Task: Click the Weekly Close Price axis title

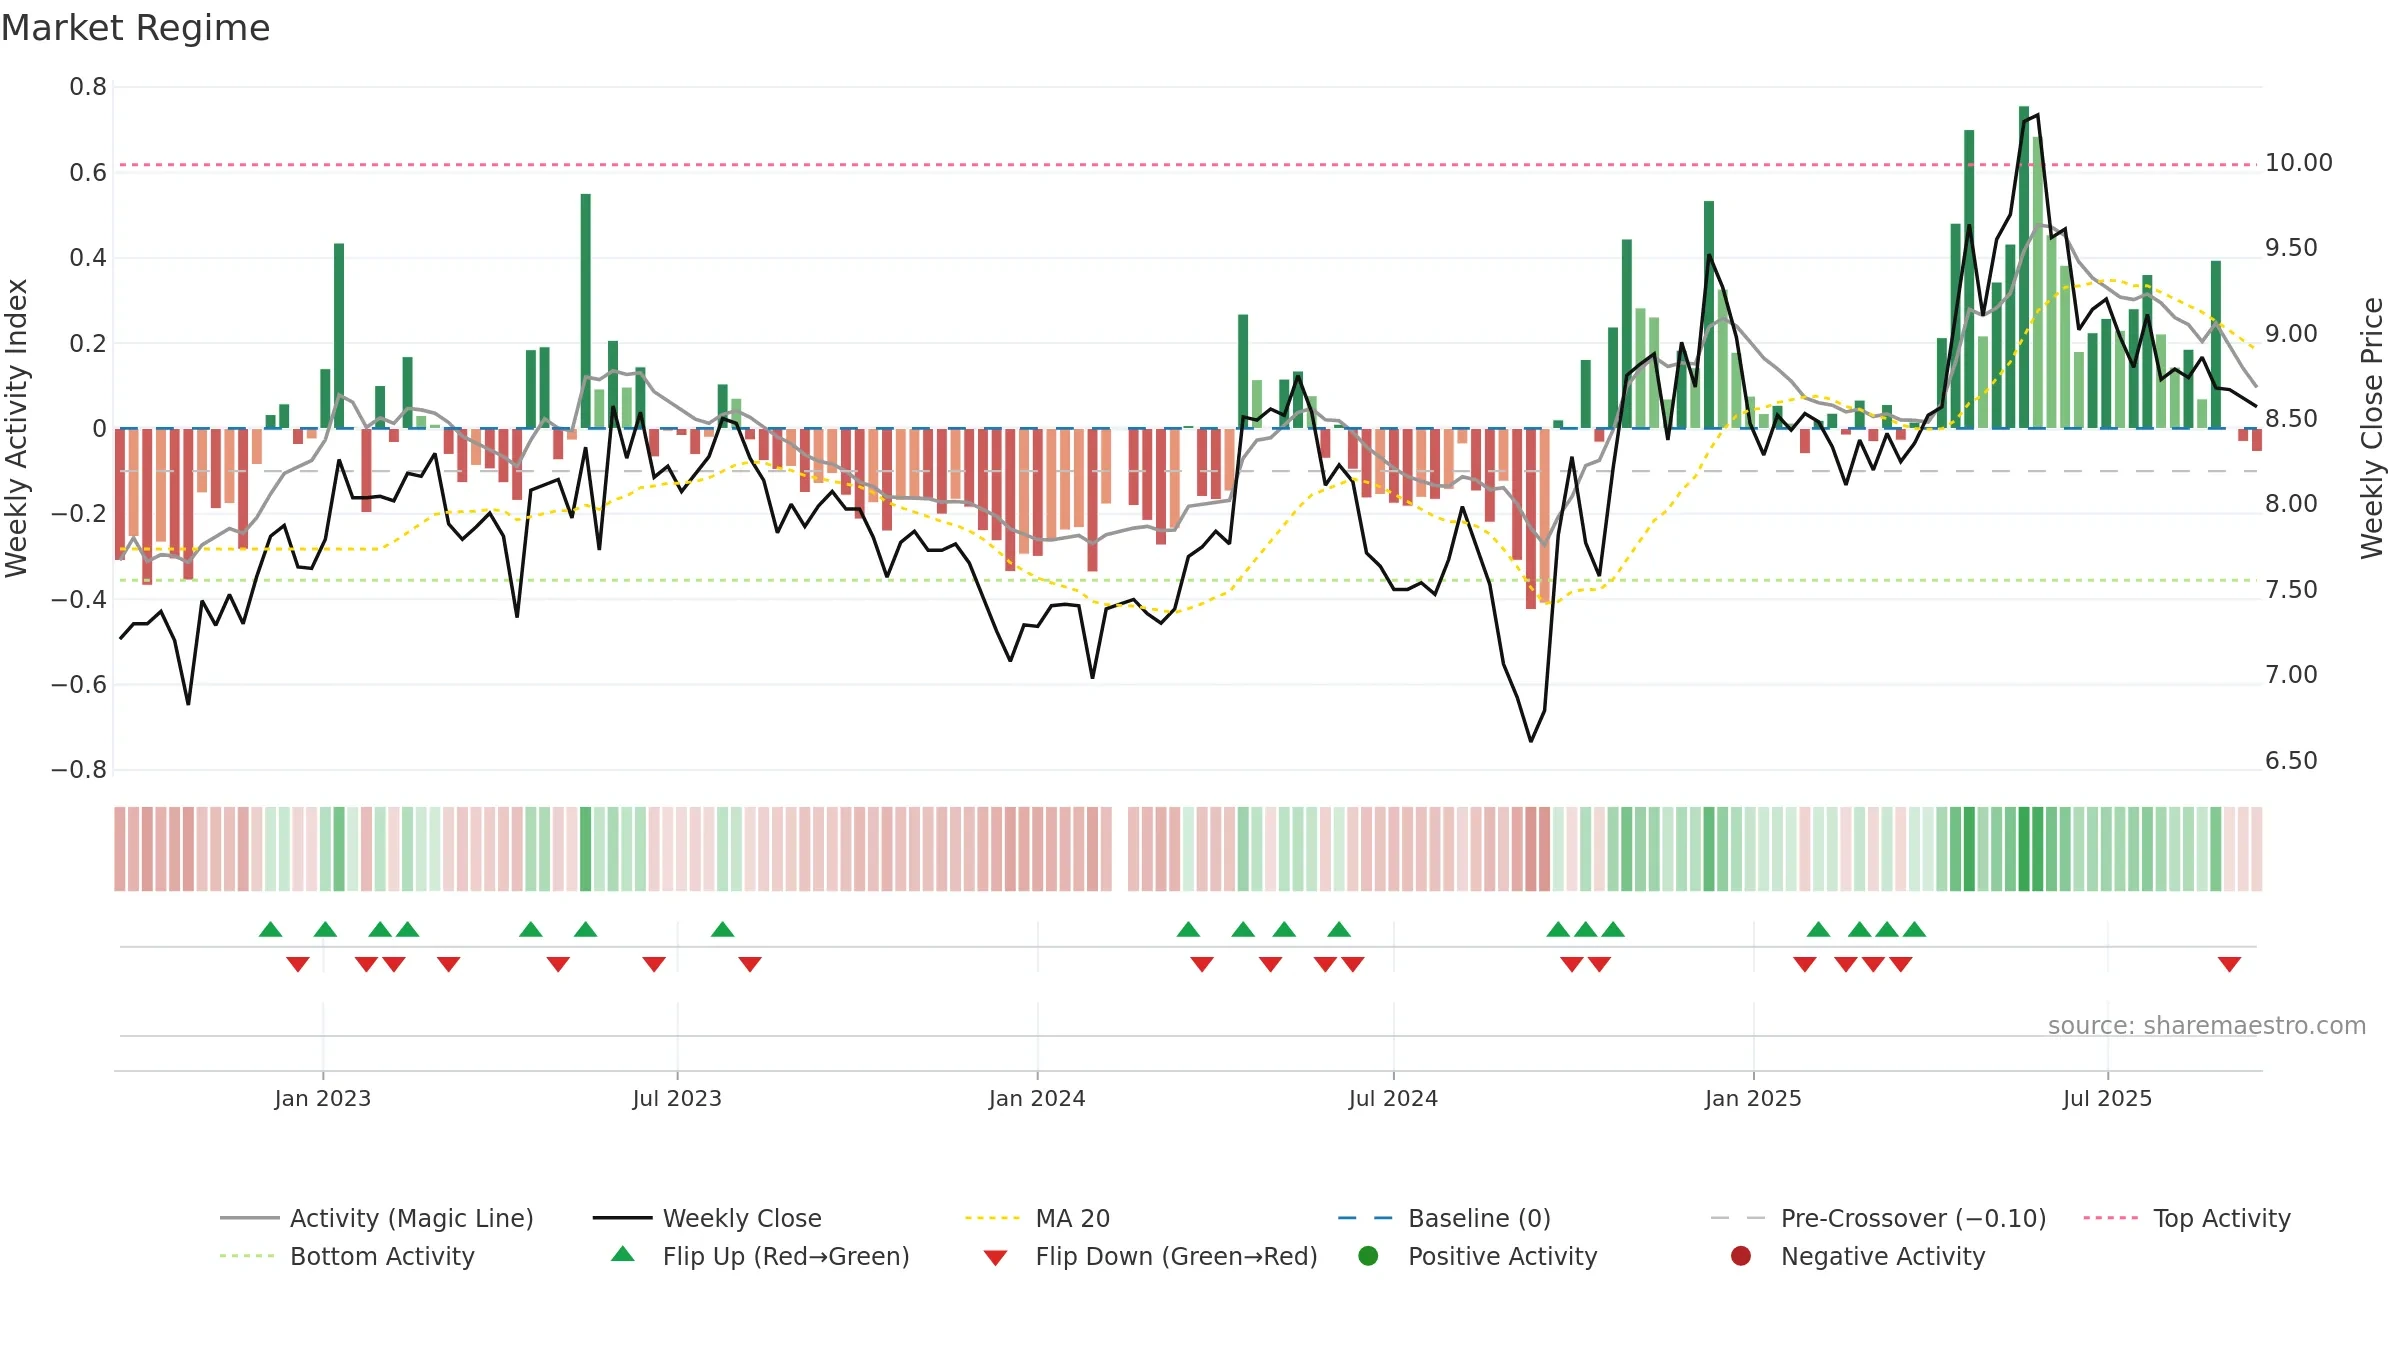Action: (2372, 428)
